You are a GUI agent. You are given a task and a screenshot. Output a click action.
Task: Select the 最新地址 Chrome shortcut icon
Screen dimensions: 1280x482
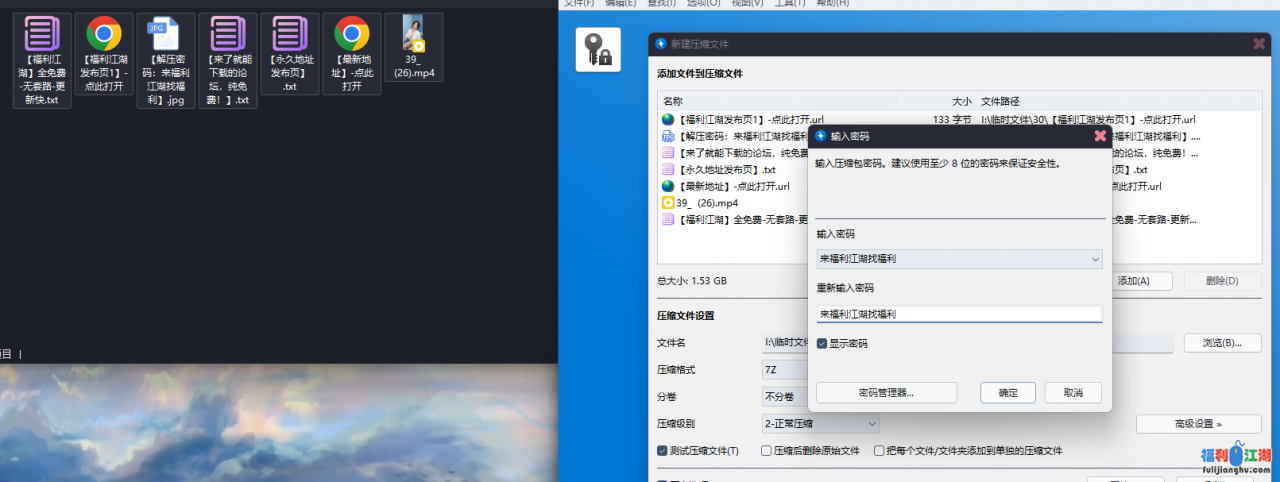(351, 35)
